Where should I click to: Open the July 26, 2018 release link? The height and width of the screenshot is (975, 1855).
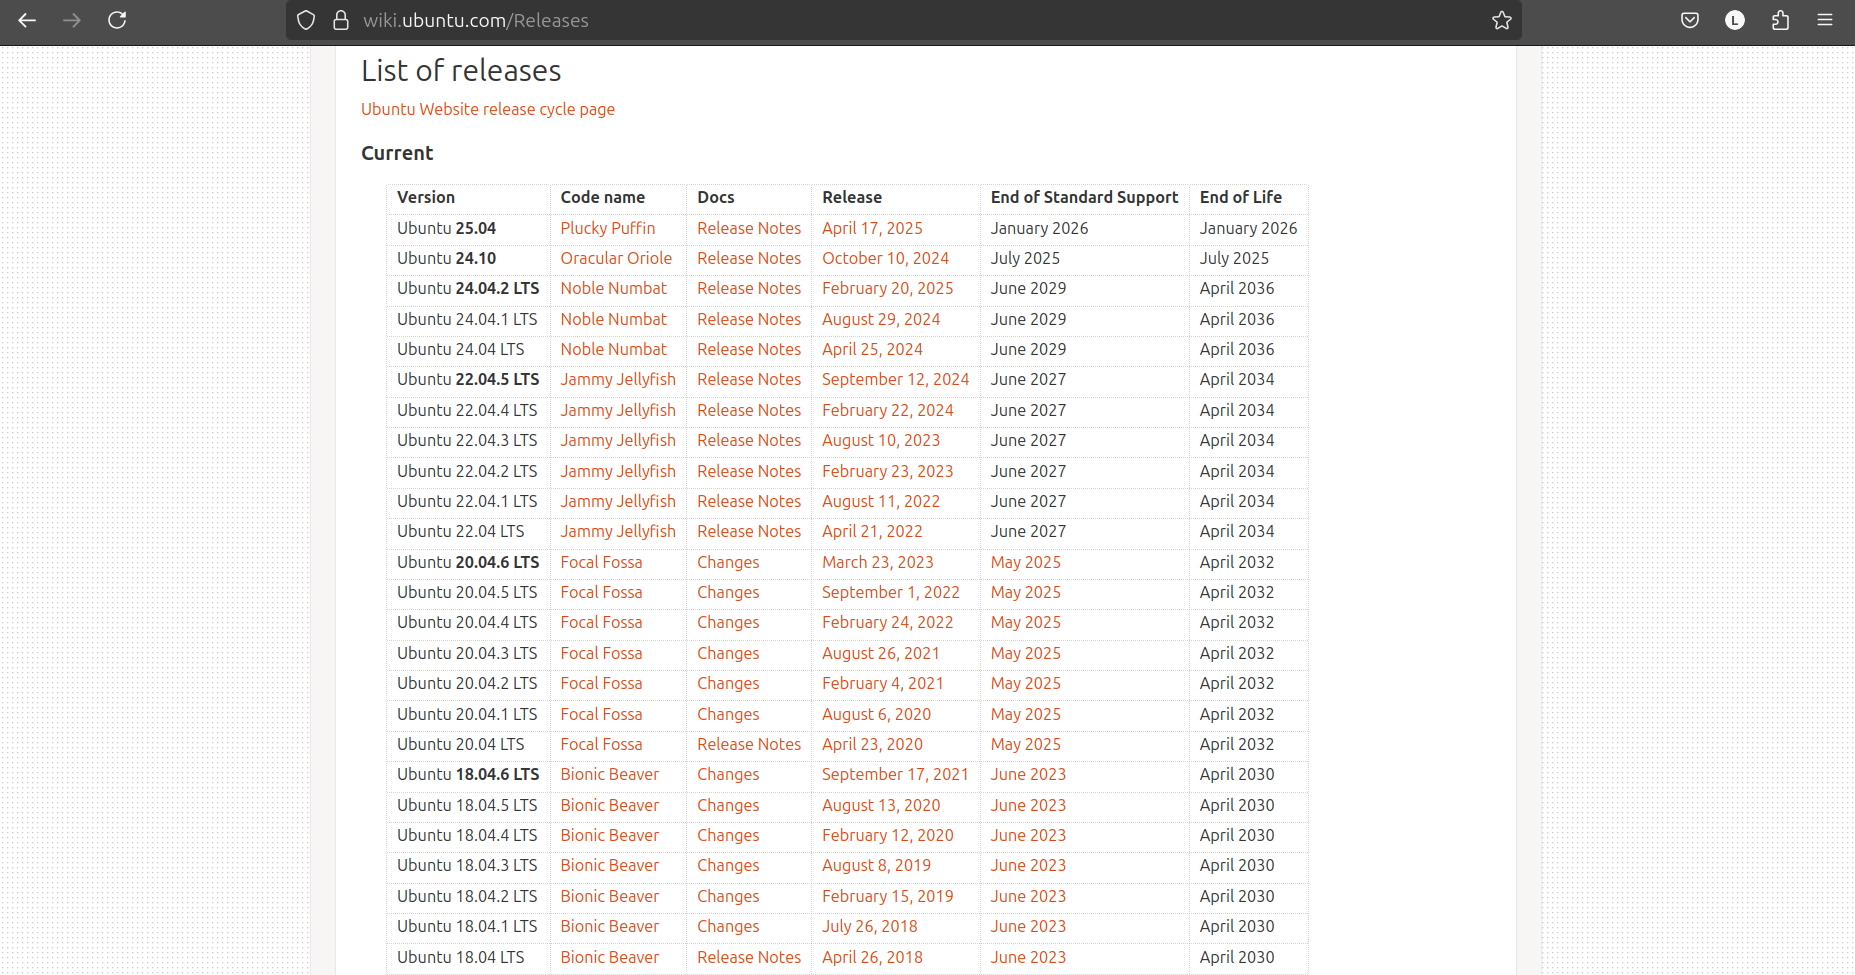870,926
